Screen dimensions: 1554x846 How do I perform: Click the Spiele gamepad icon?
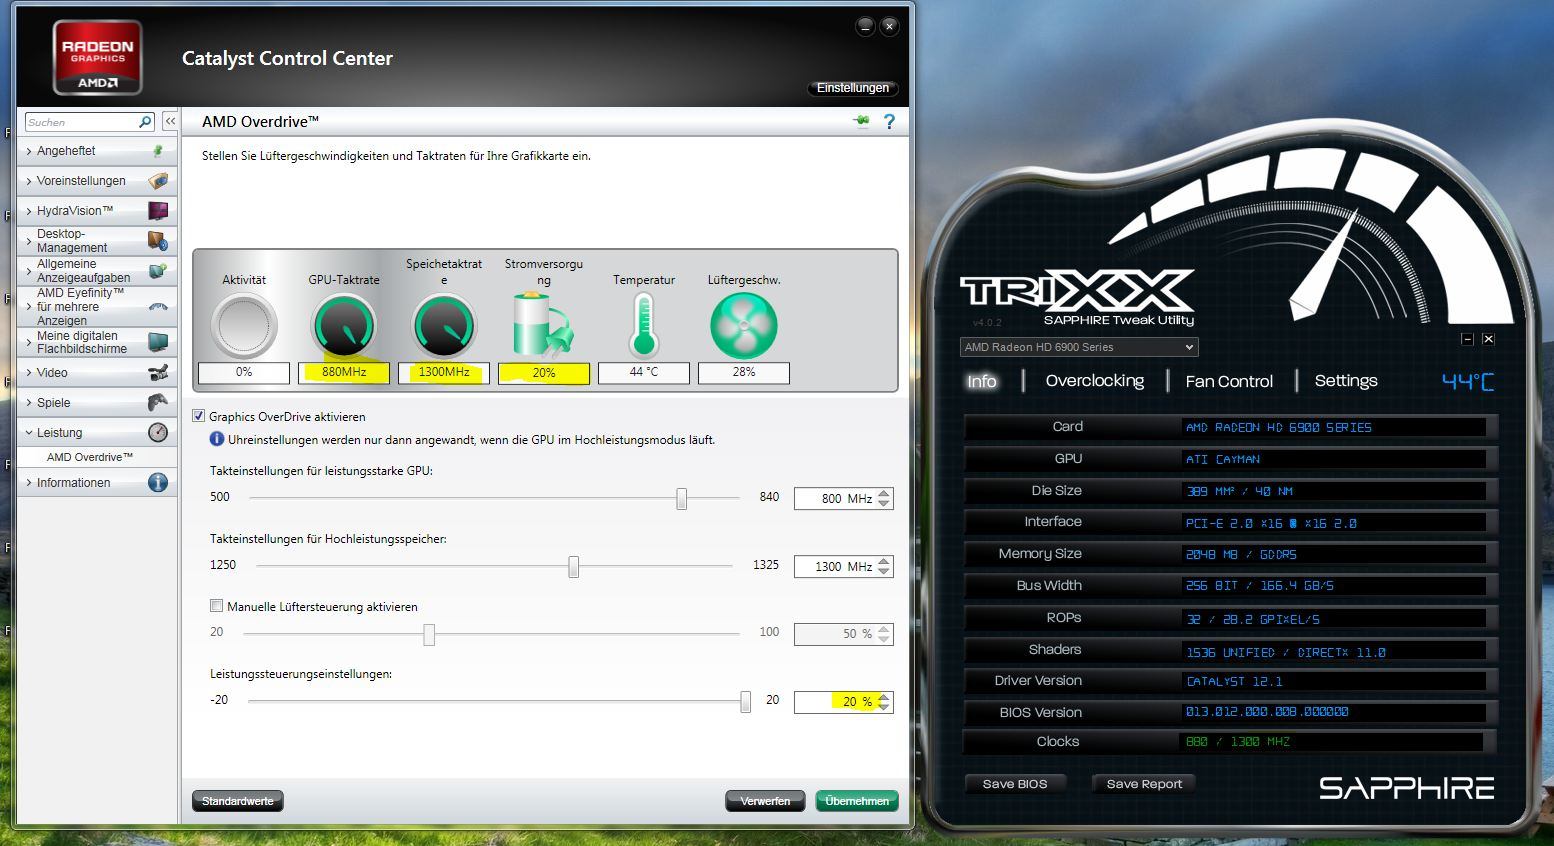[x=158, y=403]
